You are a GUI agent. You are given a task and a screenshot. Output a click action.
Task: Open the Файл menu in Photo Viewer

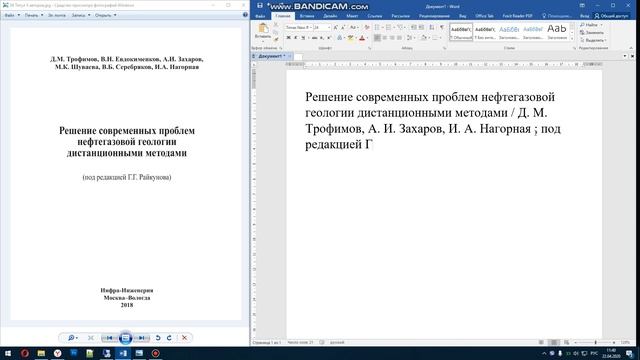[x=12, y=15]
